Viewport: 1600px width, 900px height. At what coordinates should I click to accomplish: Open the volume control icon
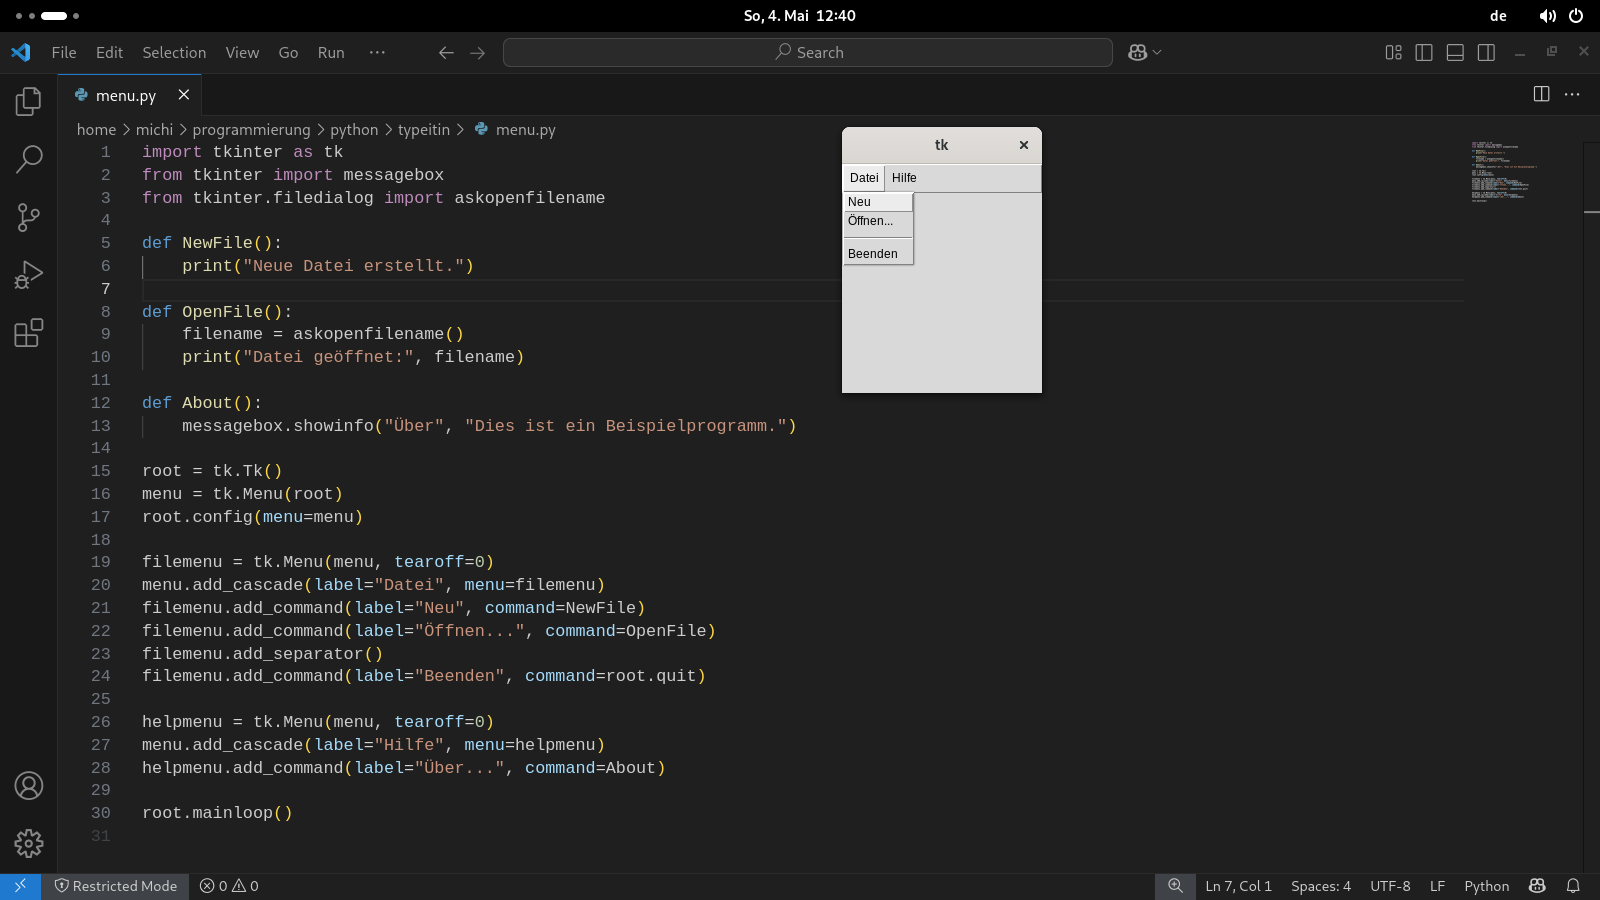pos(1547,16)
